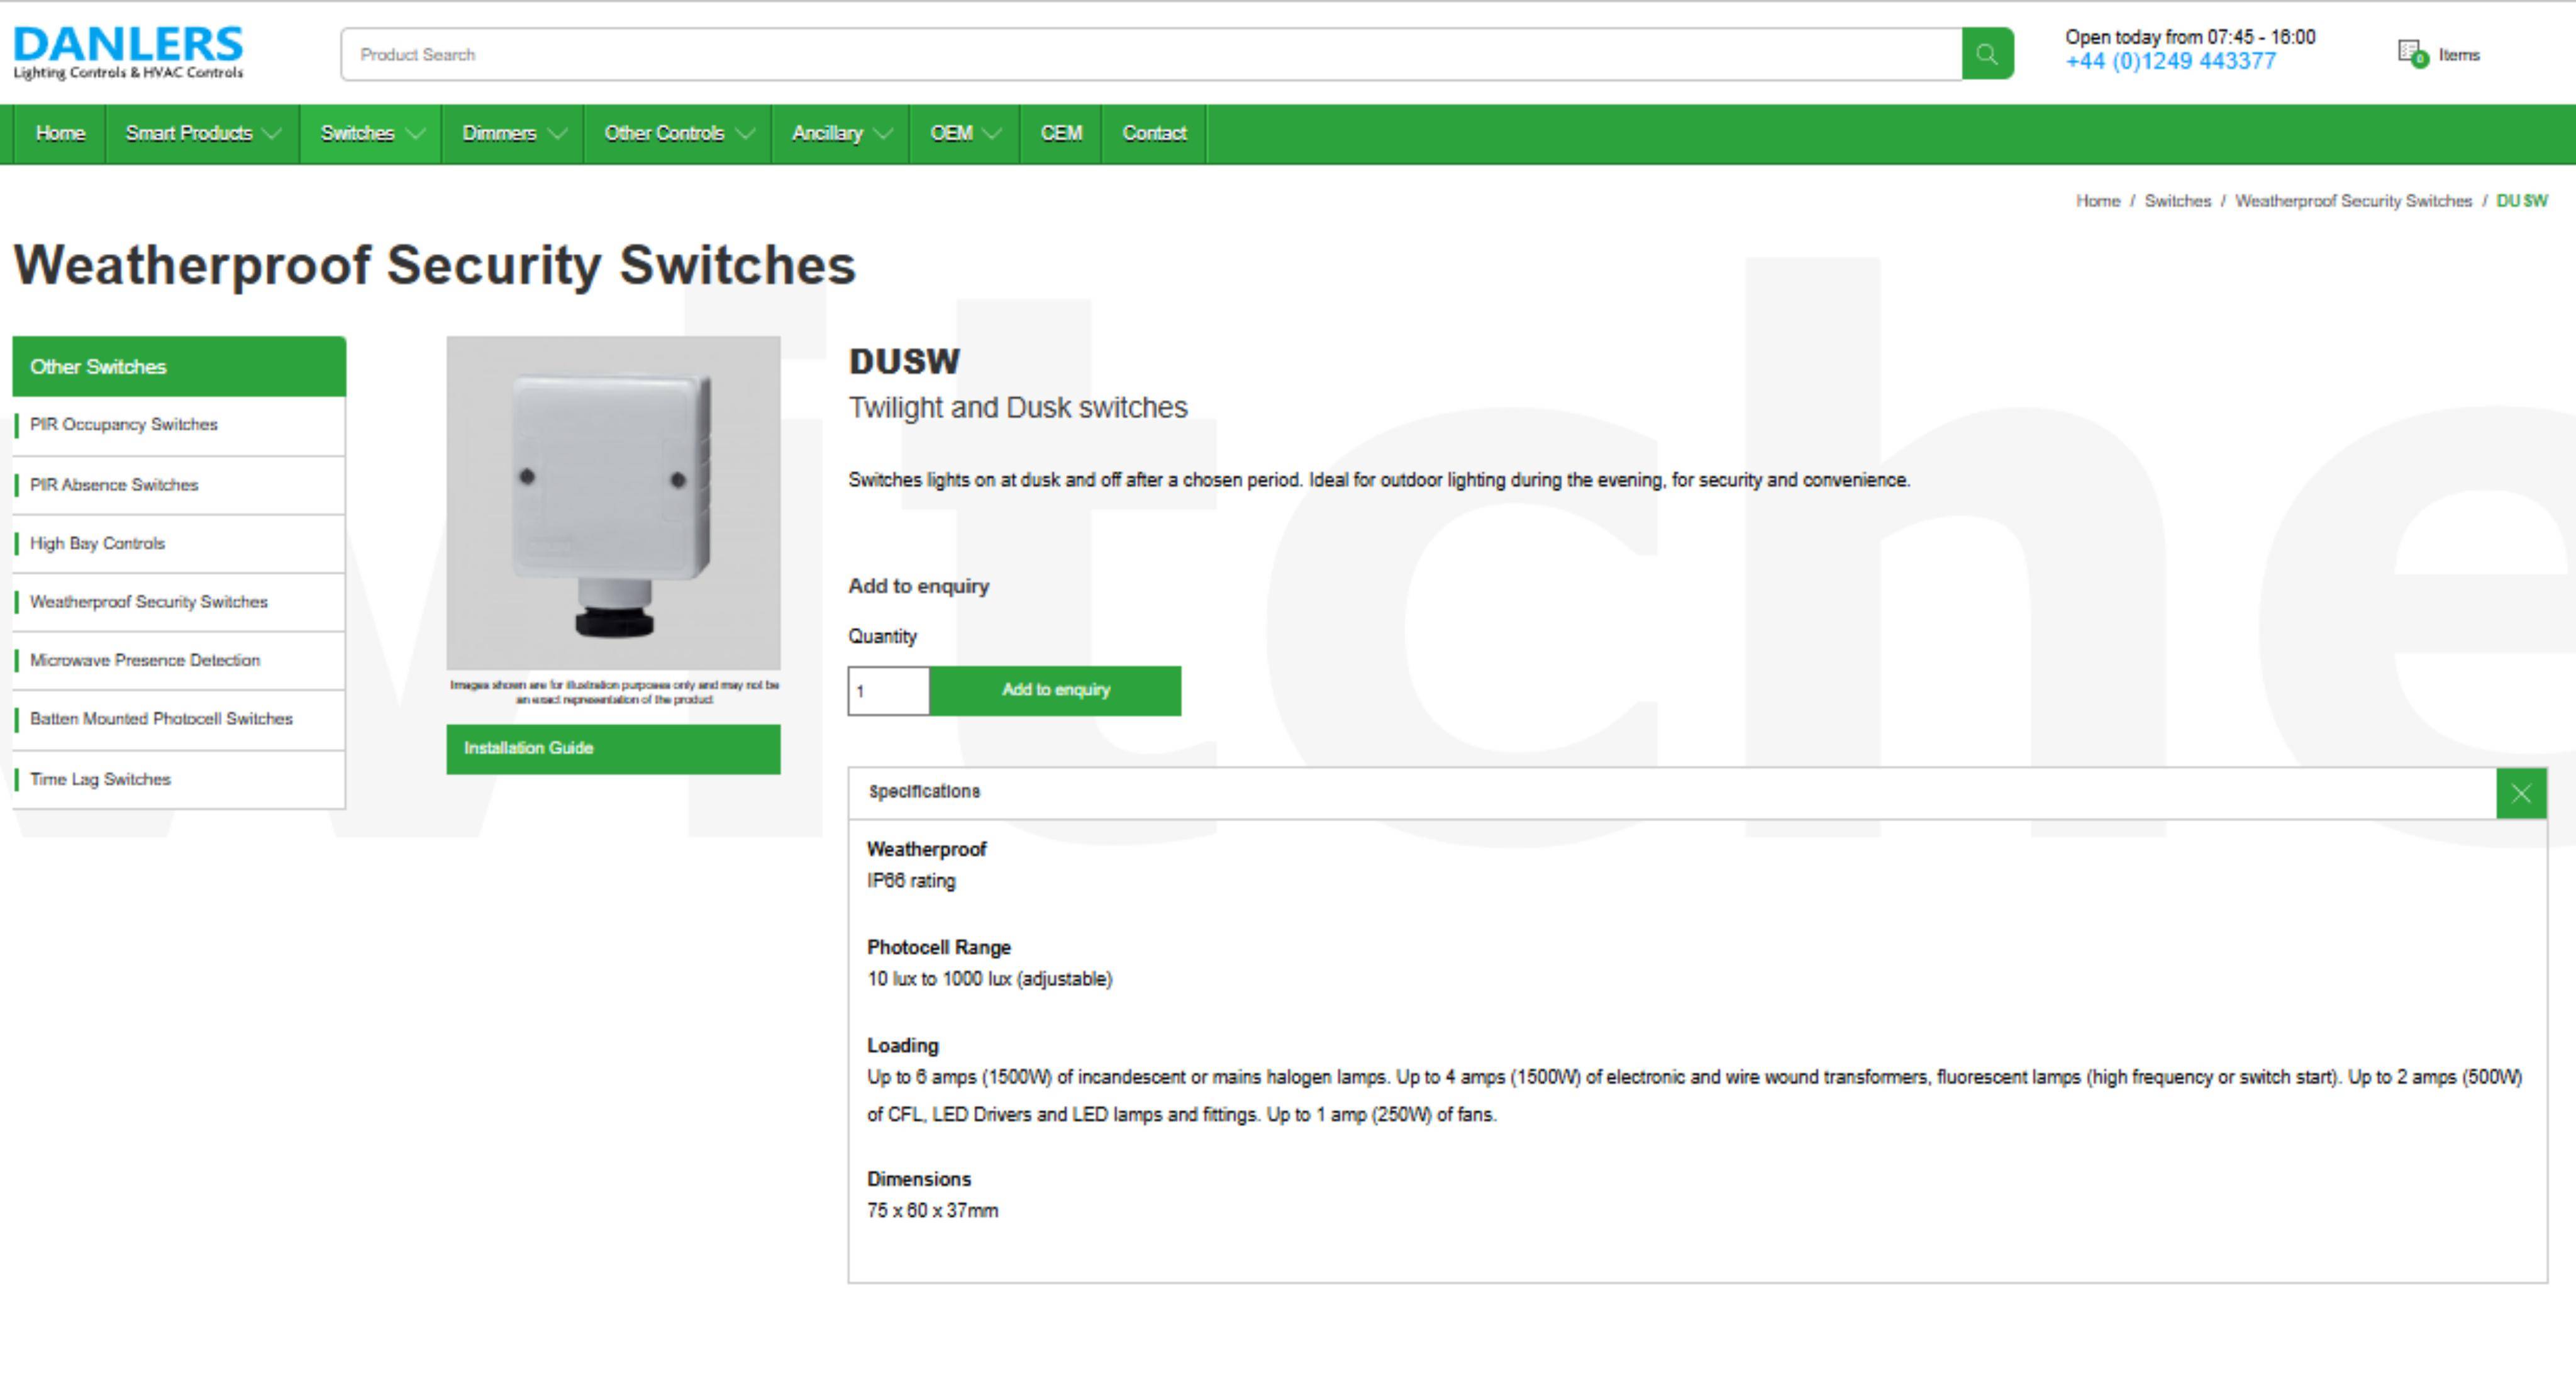
Task: Click the 'IP66 rating' specification text
Action: point(911,882)
